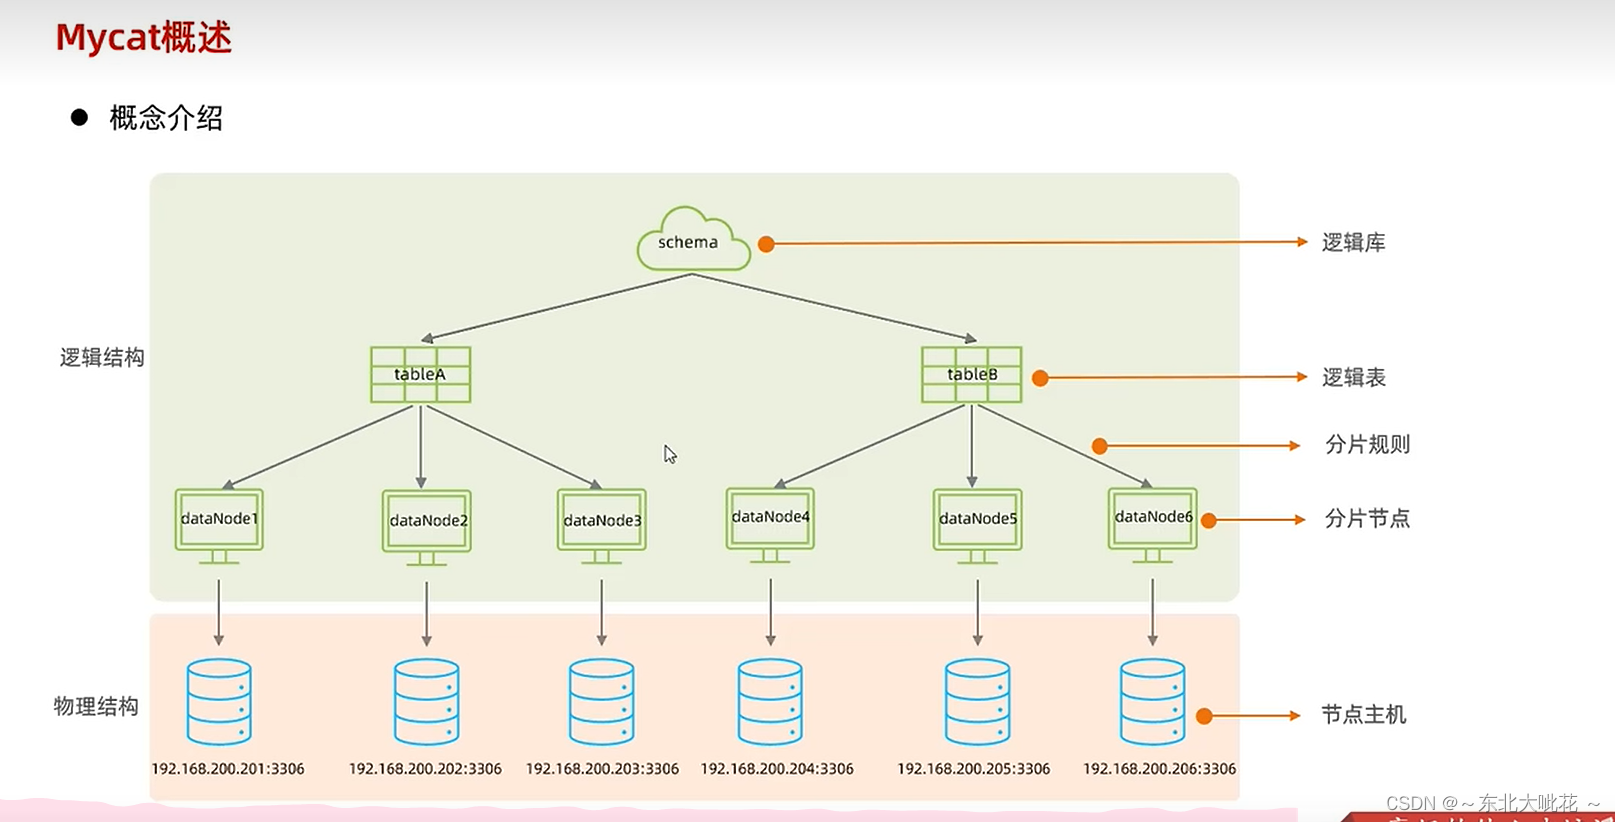The height and width of the screenshot is (822, 1615).
Task: Select the tableA table icon
Action: click(420, 375)
